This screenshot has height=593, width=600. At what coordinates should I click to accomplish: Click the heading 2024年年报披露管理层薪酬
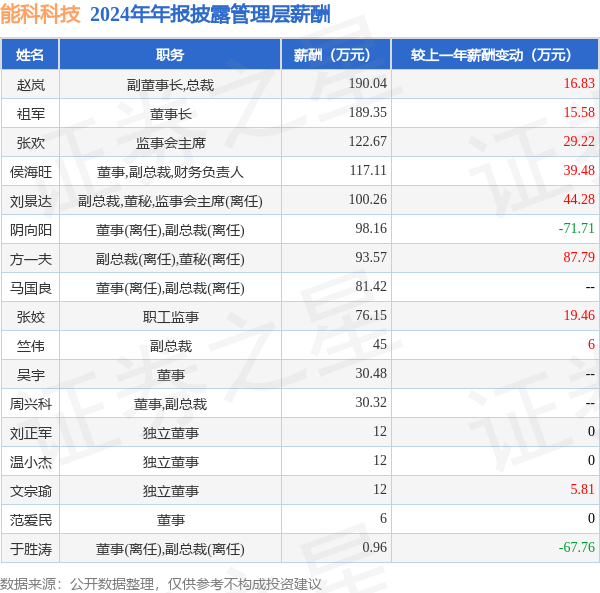[x=210, y=15]
